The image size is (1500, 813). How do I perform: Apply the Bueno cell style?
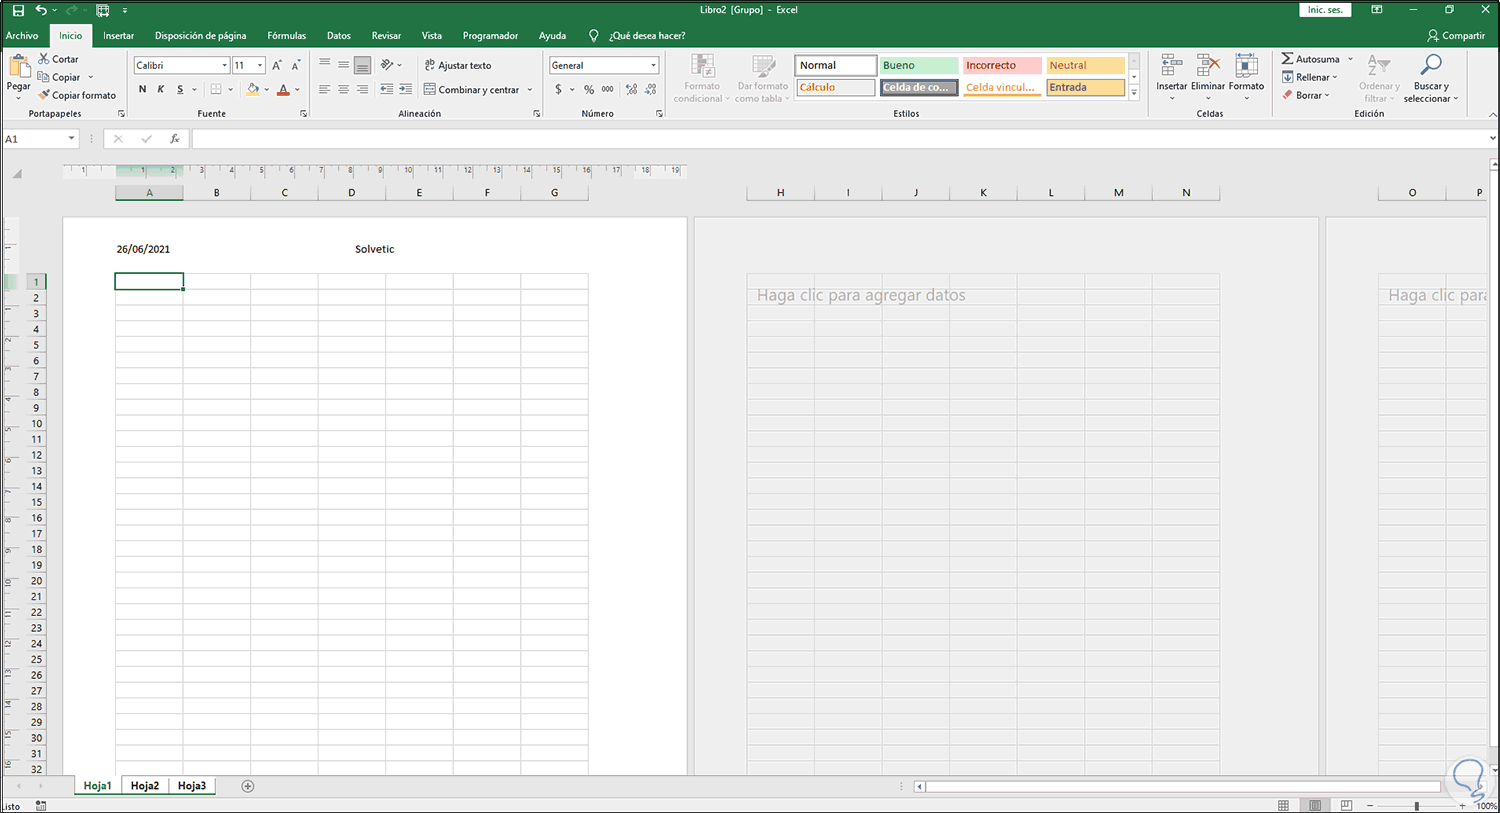(x=919, y=65)
